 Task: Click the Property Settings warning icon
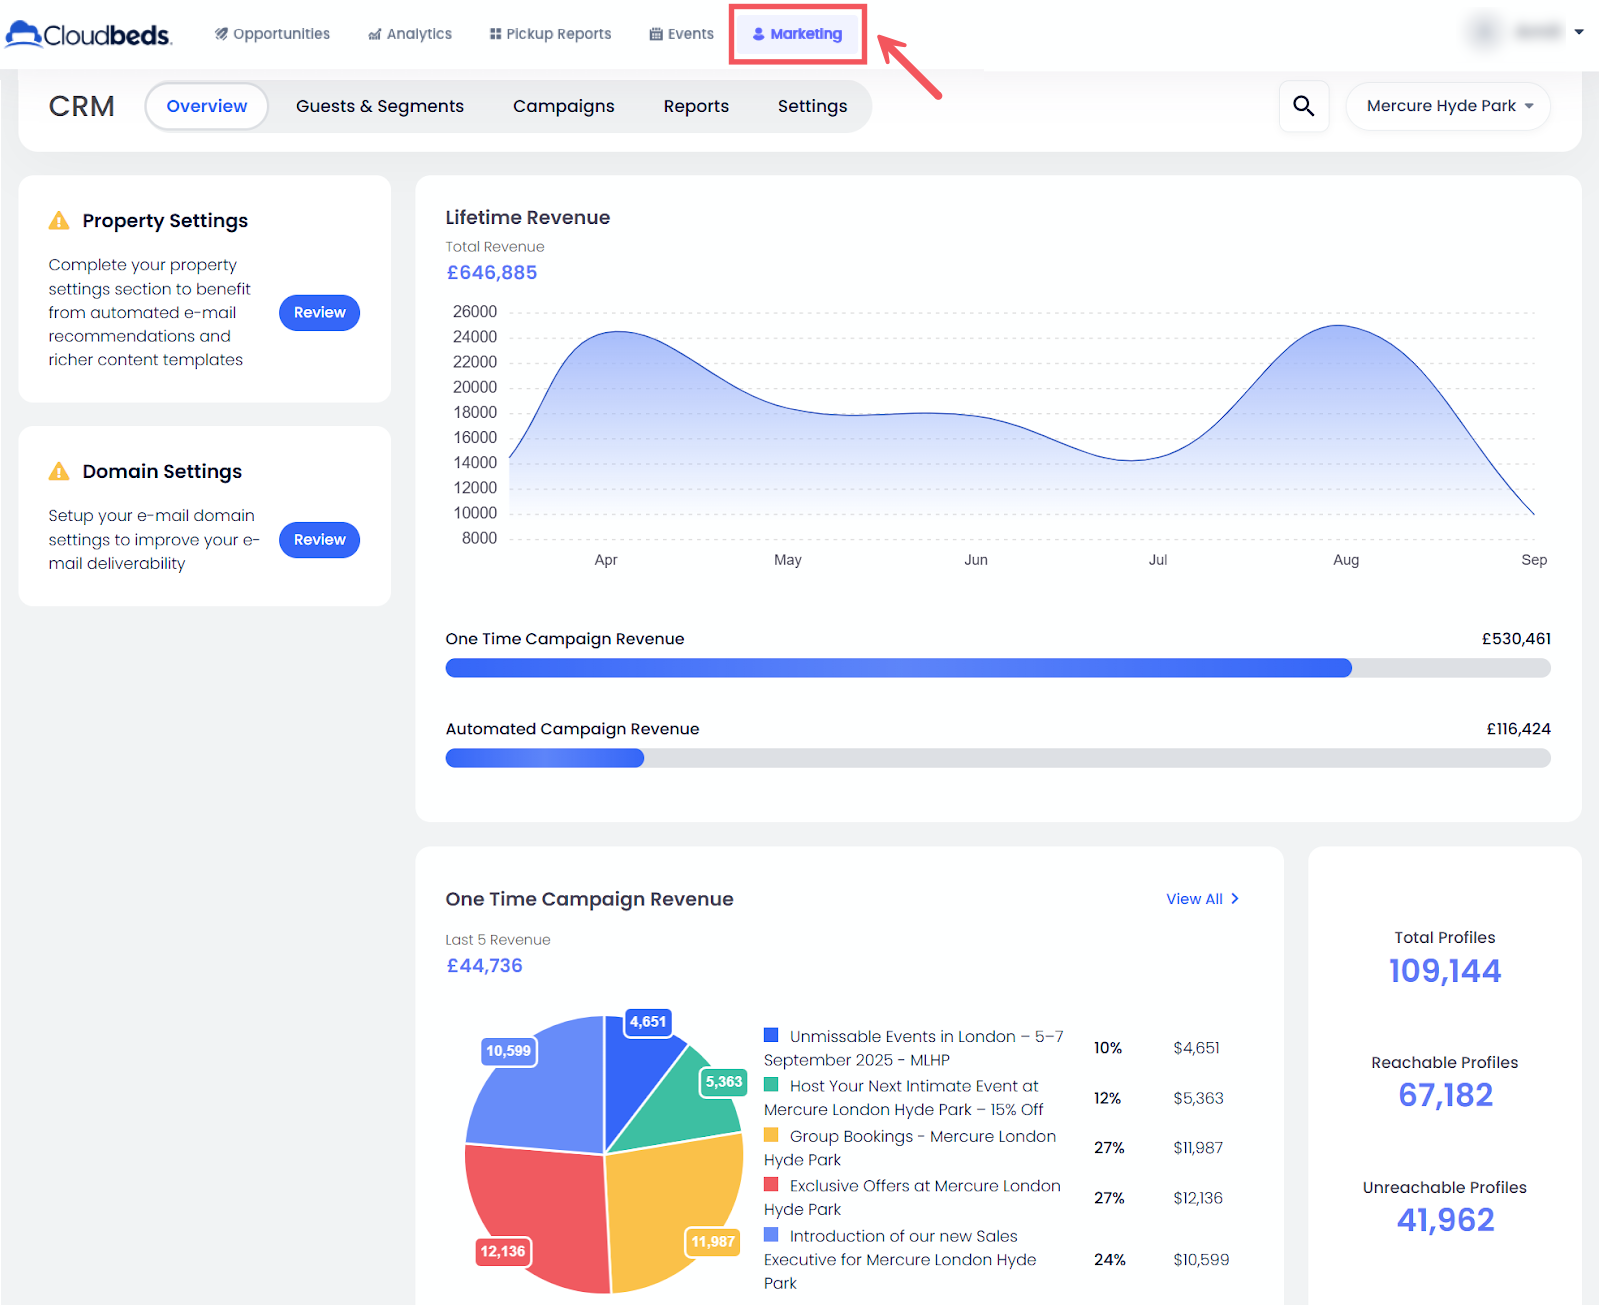click(59, 221)
